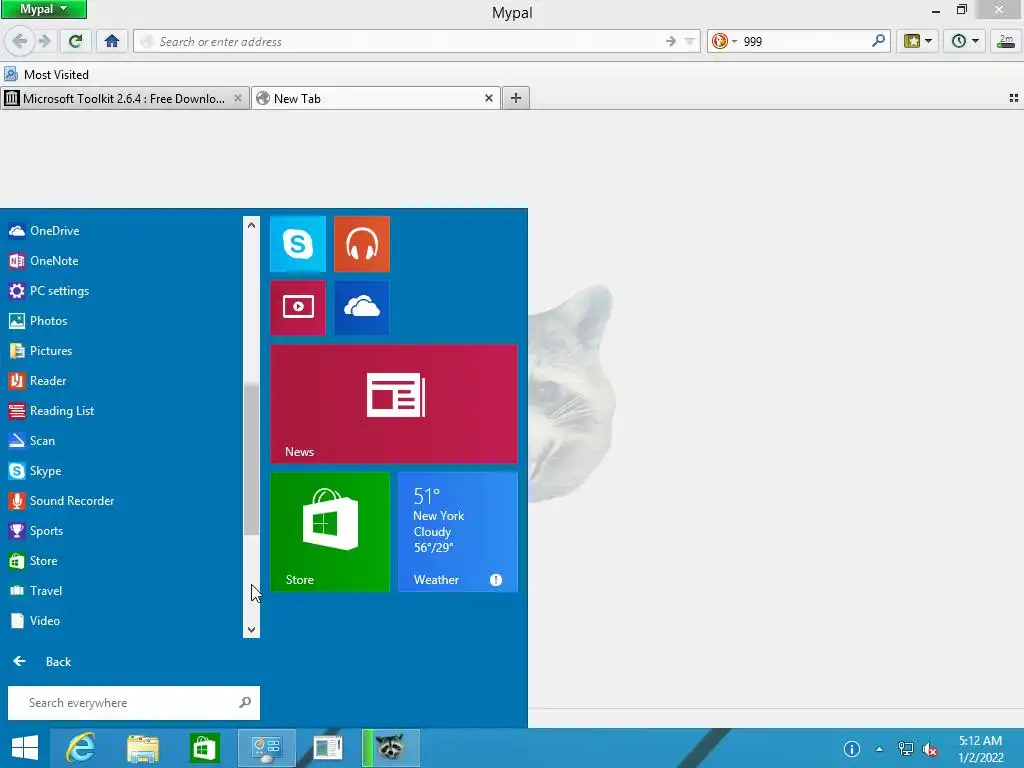Viewport: 1024px width, 768px height.
Task: Open the bookmarks star menu button
Action: [918, 41]
